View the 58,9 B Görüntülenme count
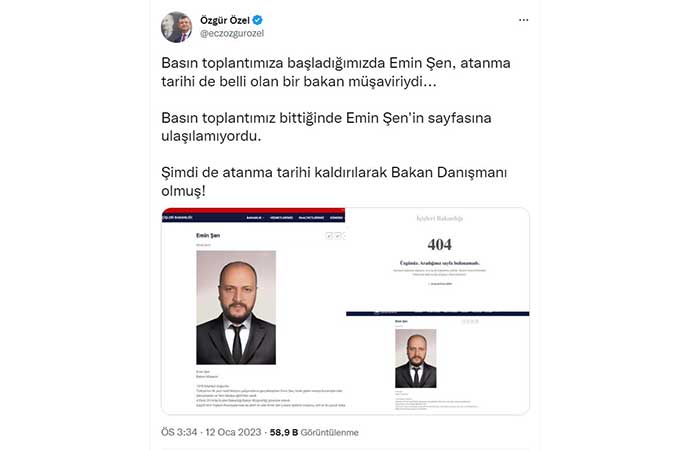 [x=314, y=432]
